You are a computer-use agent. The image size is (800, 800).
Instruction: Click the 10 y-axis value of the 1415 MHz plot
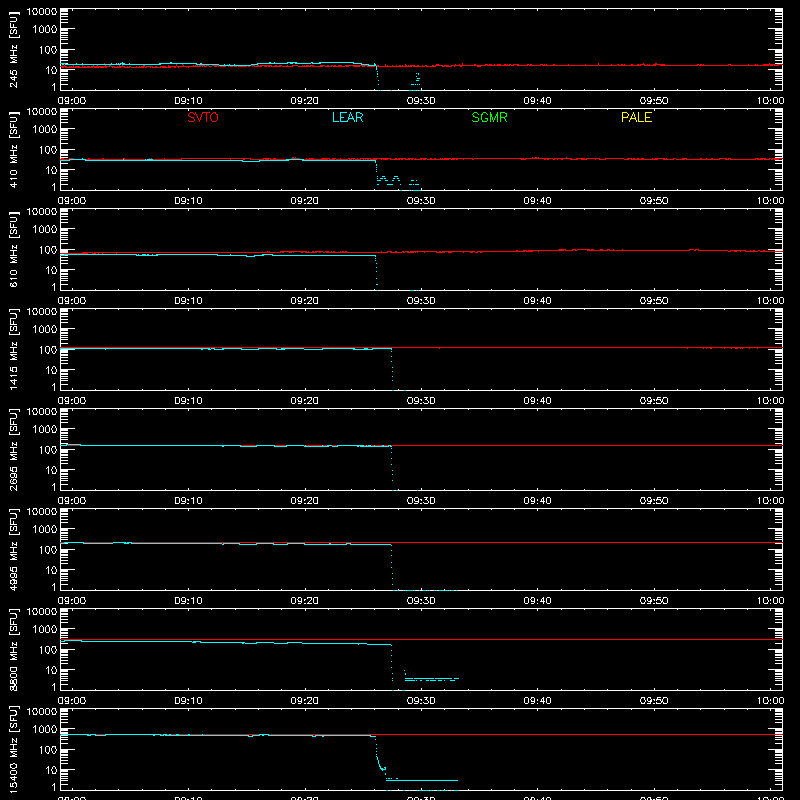pyautogui.click(x=51, y=370)
